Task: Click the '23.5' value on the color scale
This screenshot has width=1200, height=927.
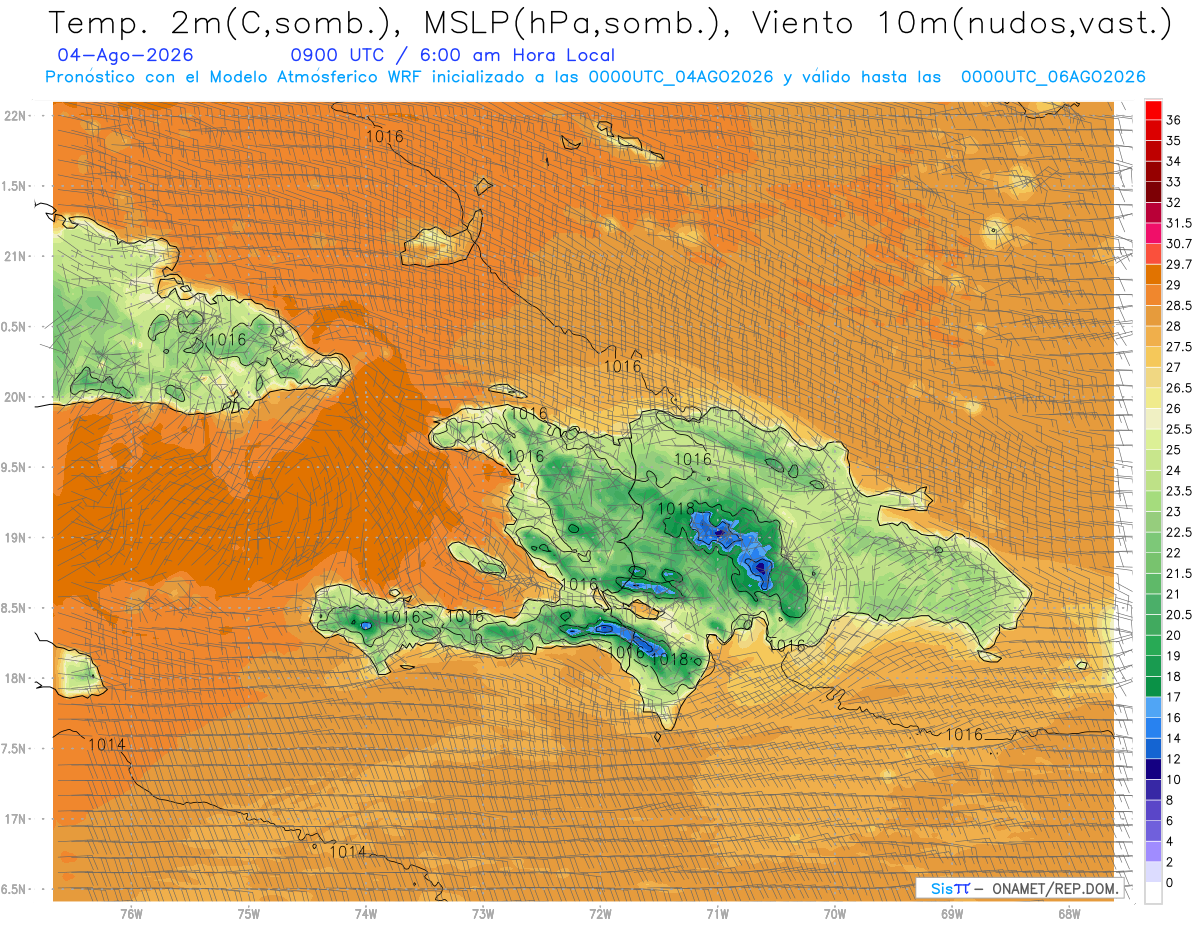Action: point(1179,491)
